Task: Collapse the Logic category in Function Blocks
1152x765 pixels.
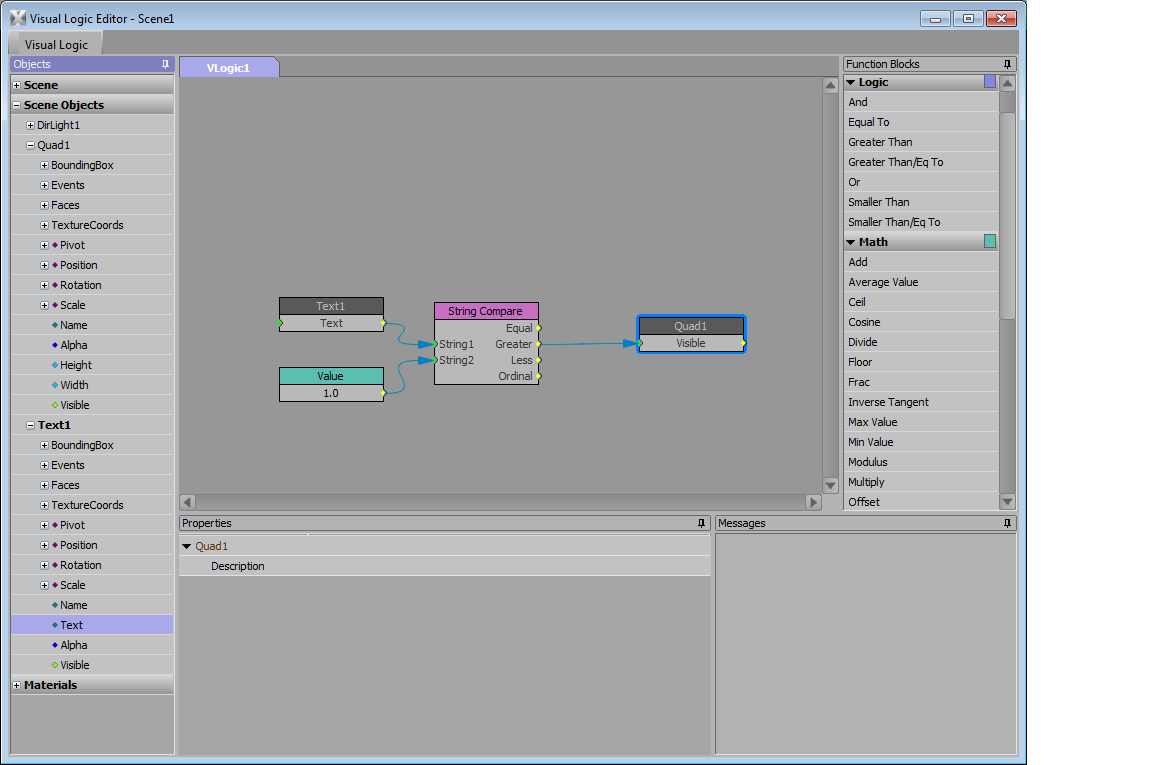Action: pyautogui.click(x=851, y=82)
